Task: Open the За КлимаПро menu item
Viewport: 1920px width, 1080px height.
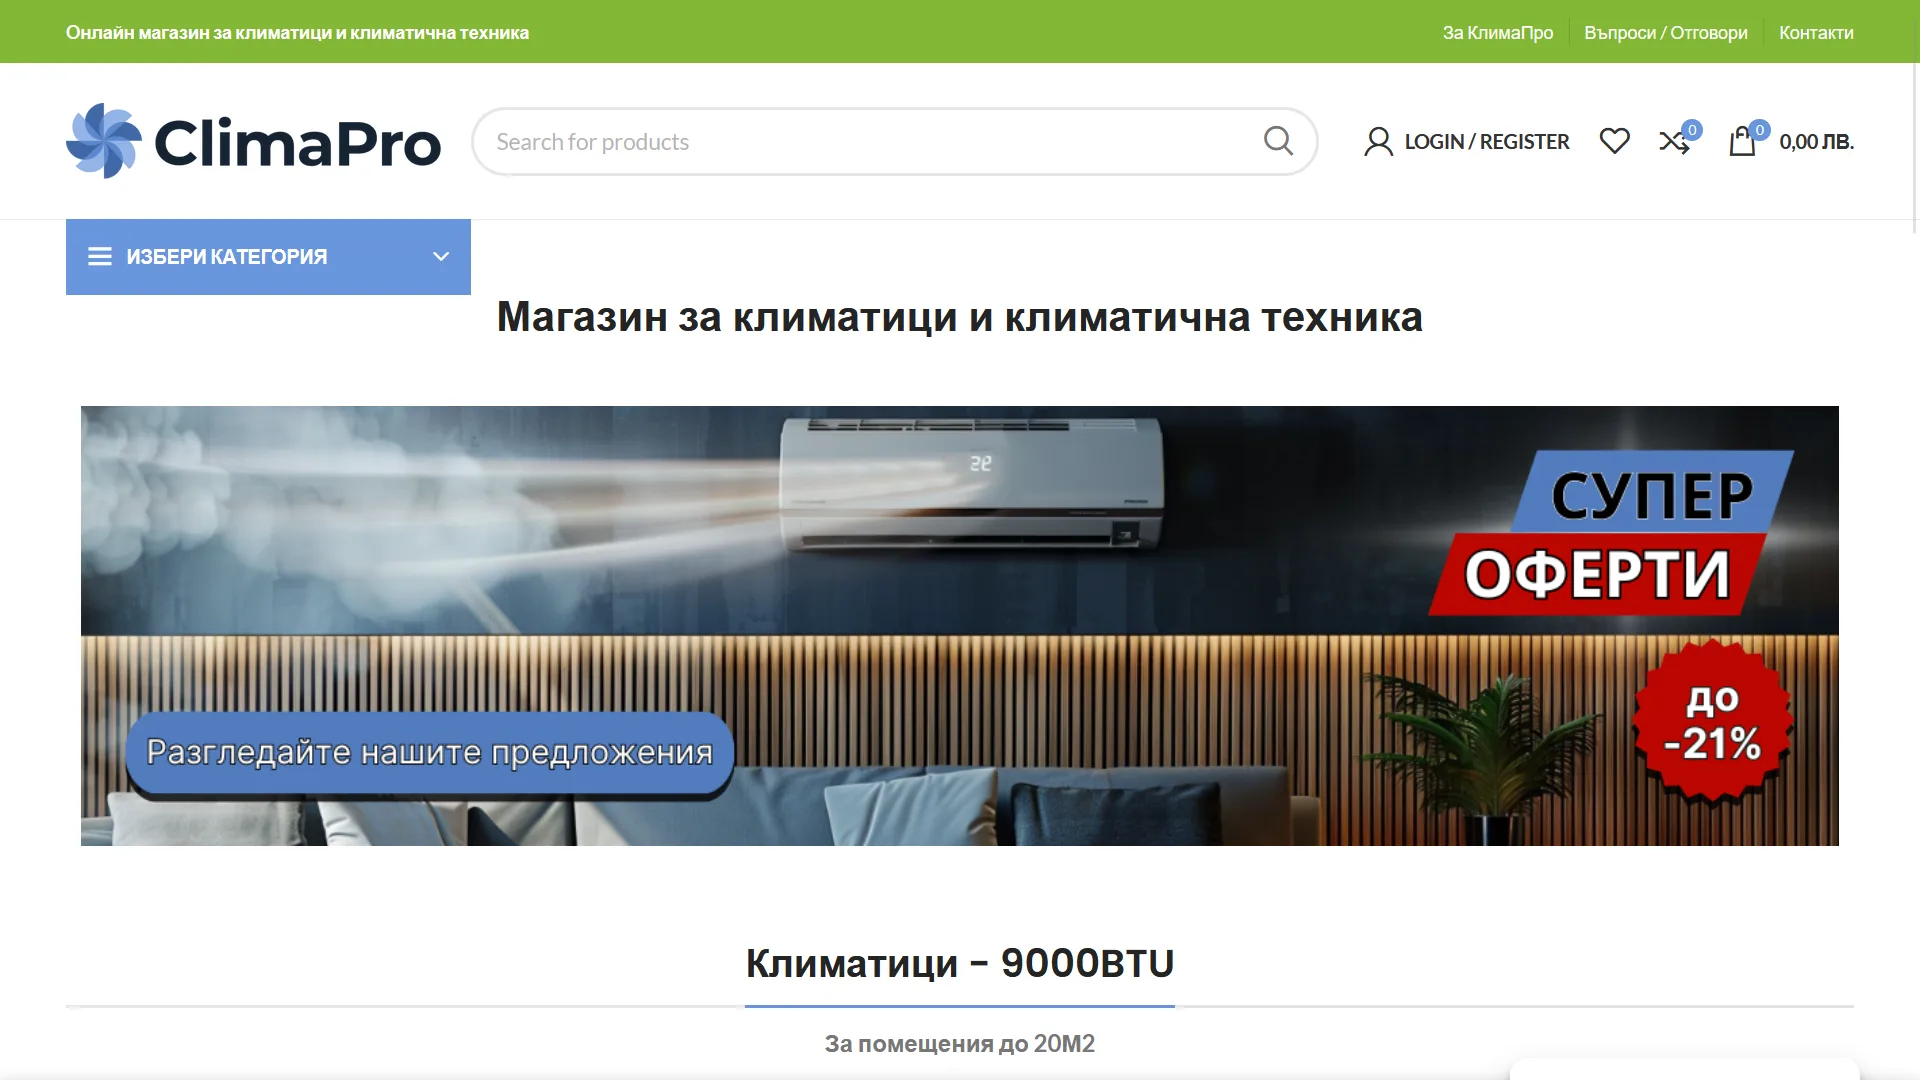Action: pos(1496,31)
